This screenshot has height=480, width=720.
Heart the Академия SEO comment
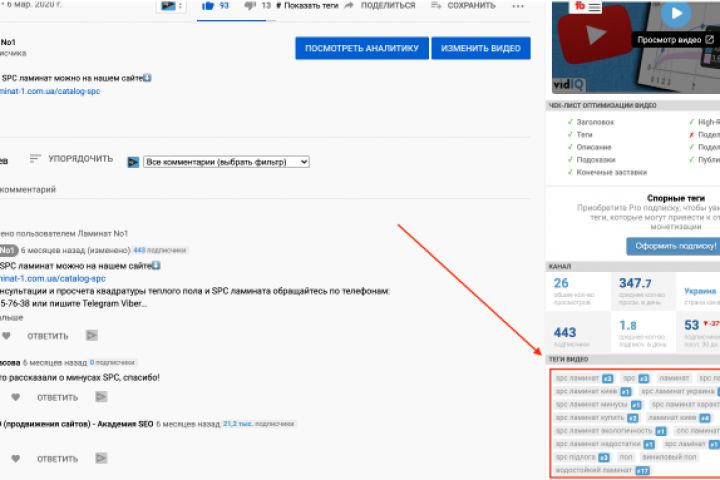pyautogui.click(x=16, y=458)
